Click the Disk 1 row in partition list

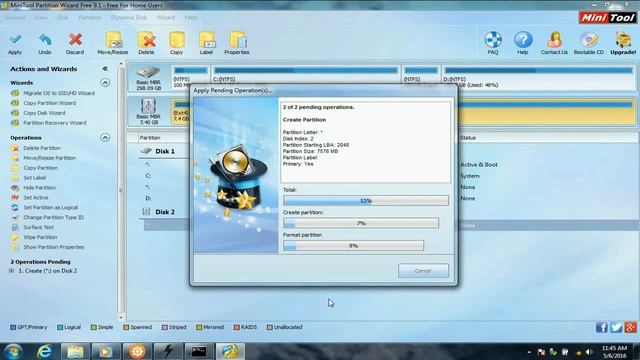click(x=165, y=151)
